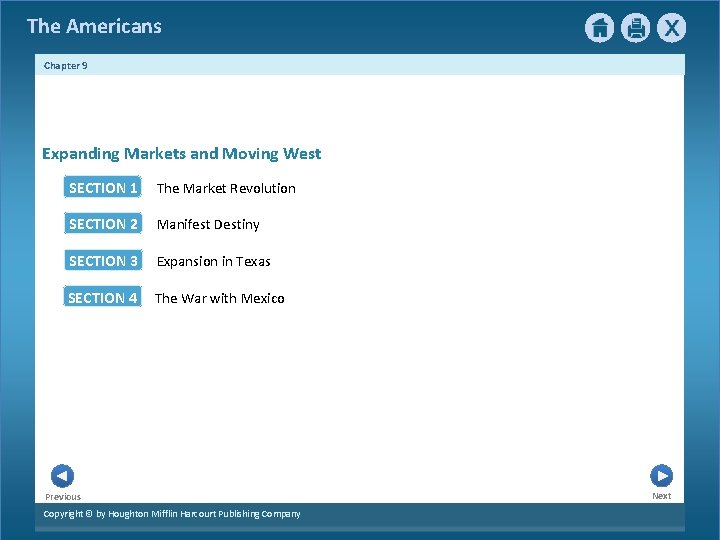The image size is (720, 540).
Task: Select the Manifest Destiny title
Action: pyautogui.click(x=208, y=225)
